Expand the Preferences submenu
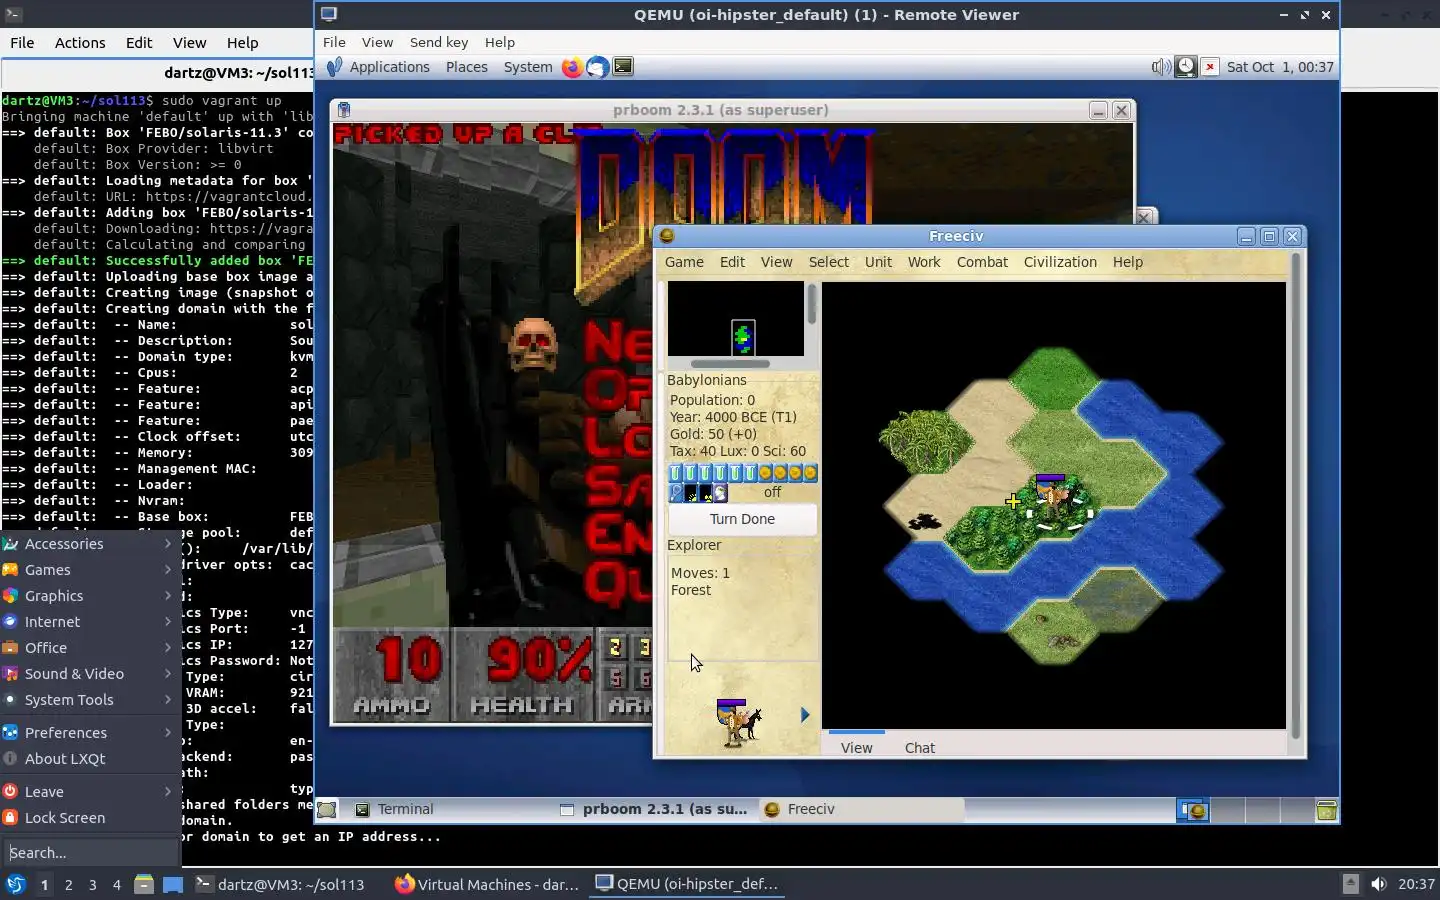This screenshot has height=900, width=1440. click(89, 733)
